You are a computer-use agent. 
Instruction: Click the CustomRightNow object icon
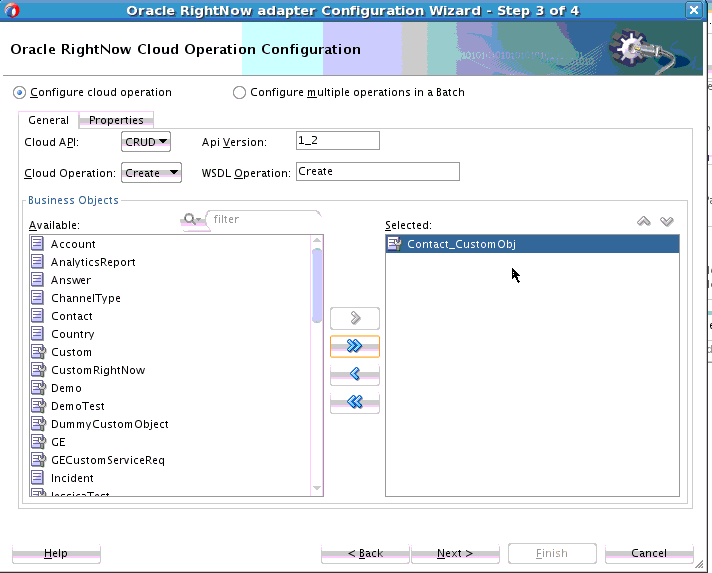(x=39, y=370)
